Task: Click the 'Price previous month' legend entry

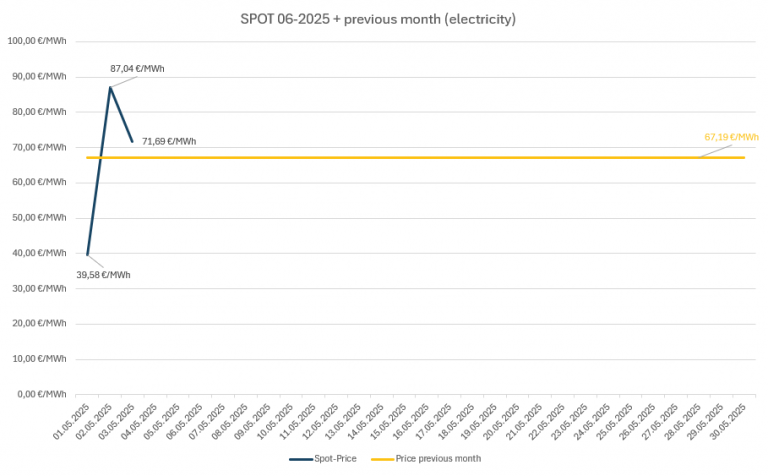Action: pos(438,458)
